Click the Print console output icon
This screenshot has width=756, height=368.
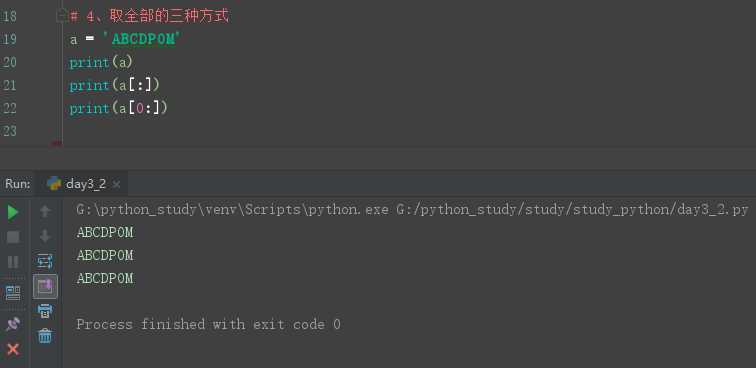[x=45, y=311]
